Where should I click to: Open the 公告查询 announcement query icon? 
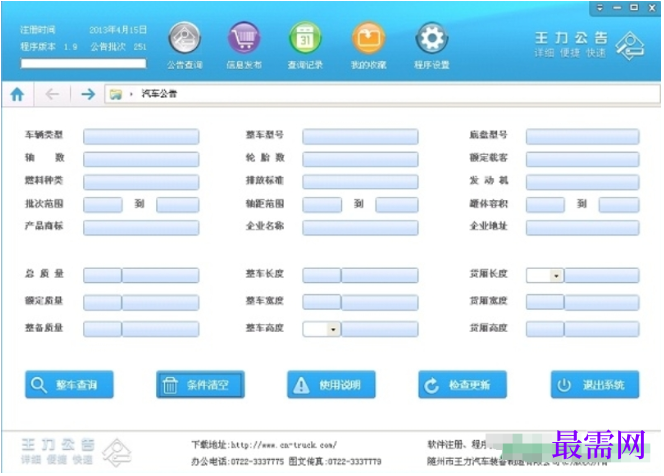185,39
